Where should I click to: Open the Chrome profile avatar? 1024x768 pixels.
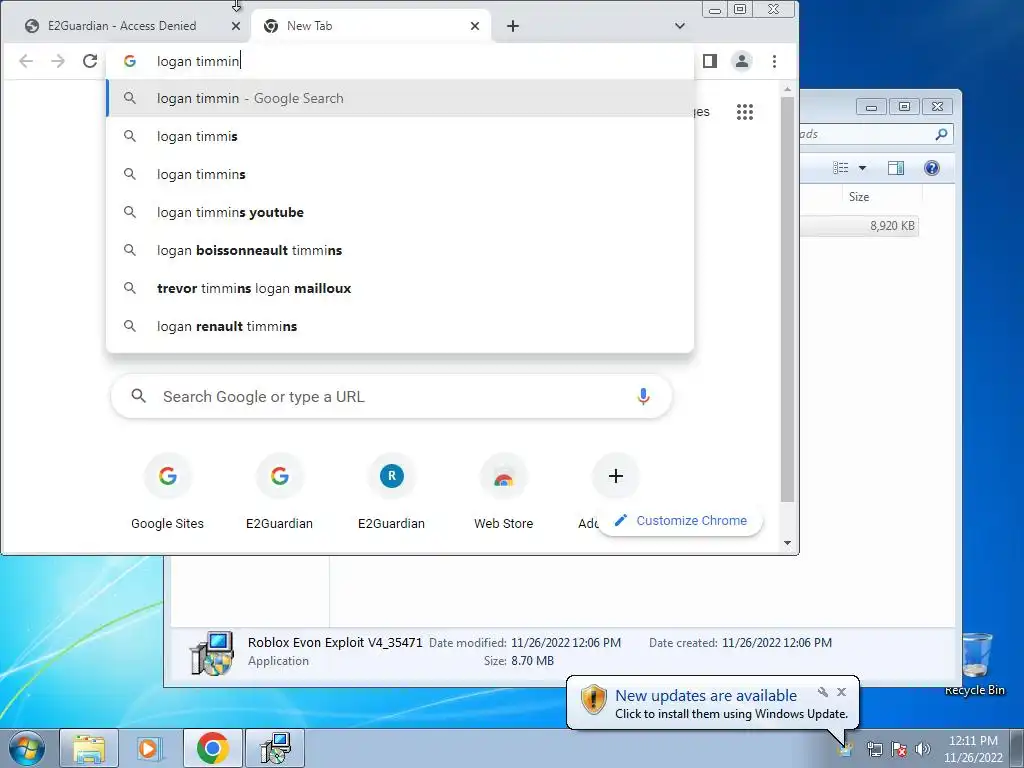pos(742,61)
